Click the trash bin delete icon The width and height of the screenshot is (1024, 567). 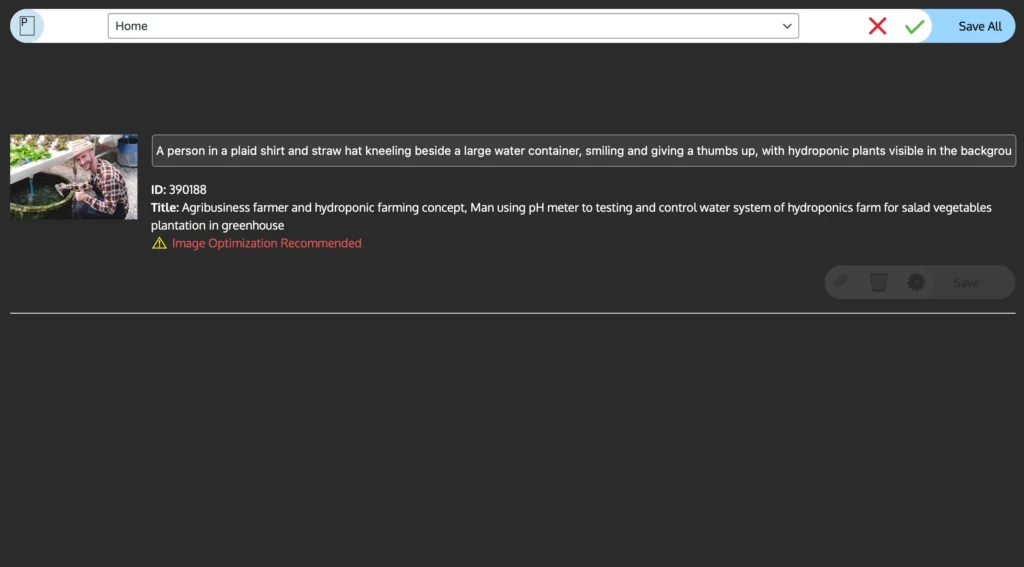coord(878,282)
